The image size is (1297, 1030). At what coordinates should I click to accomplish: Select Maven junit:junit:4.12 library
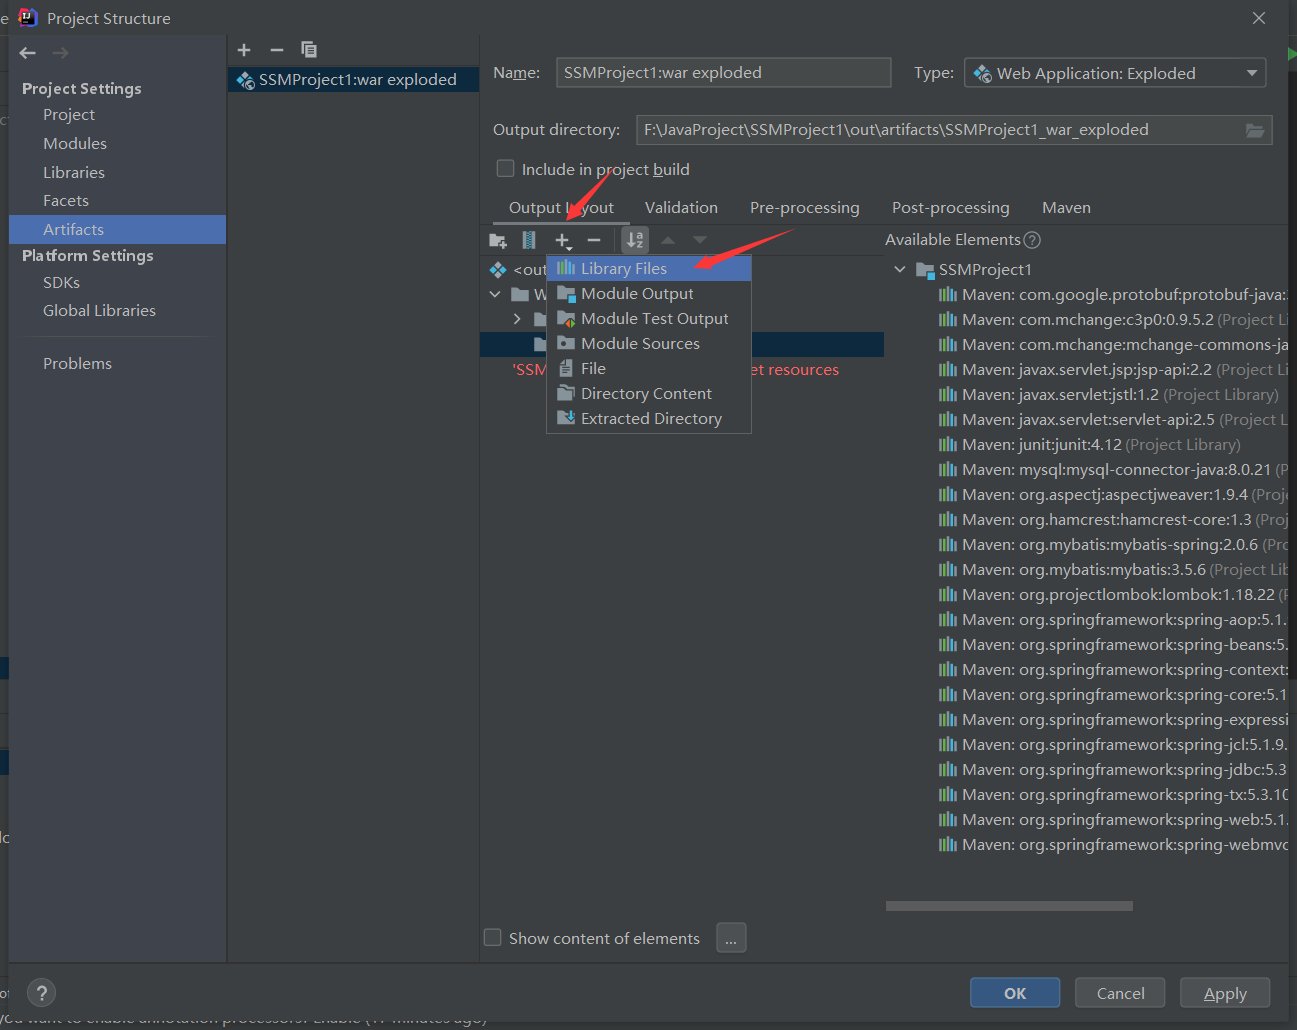coord(1089,444)
